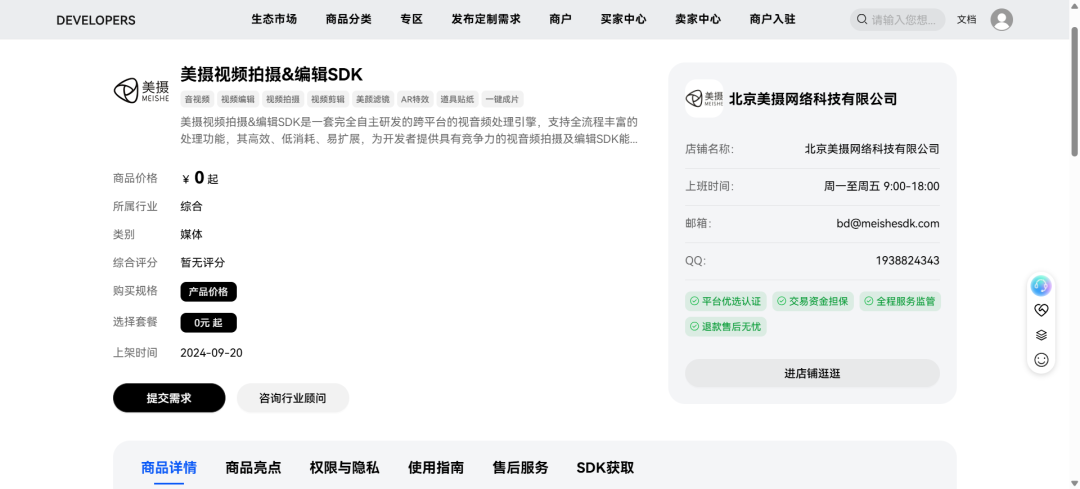The height and width of the screenshot is (489, 1080).
Task: Click the email bd@meishesdk.com
Action: tap(888, 223)
